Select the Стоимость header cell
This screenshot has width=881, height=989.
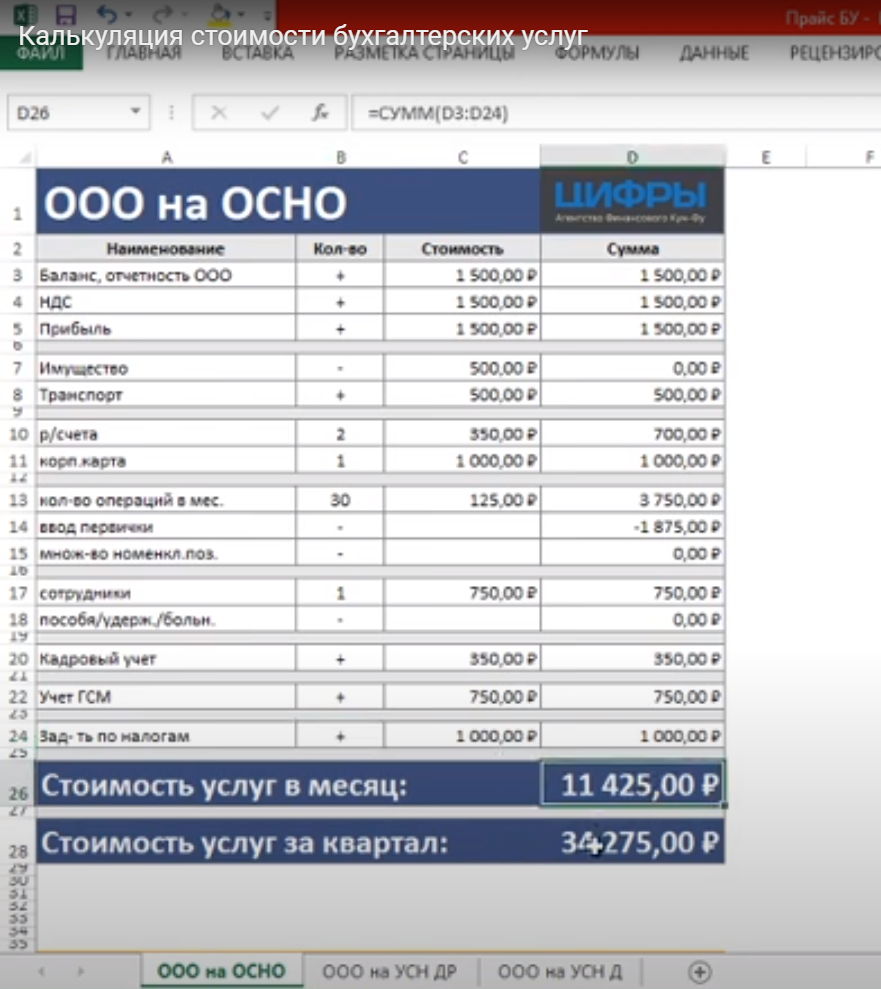(462, 249)
